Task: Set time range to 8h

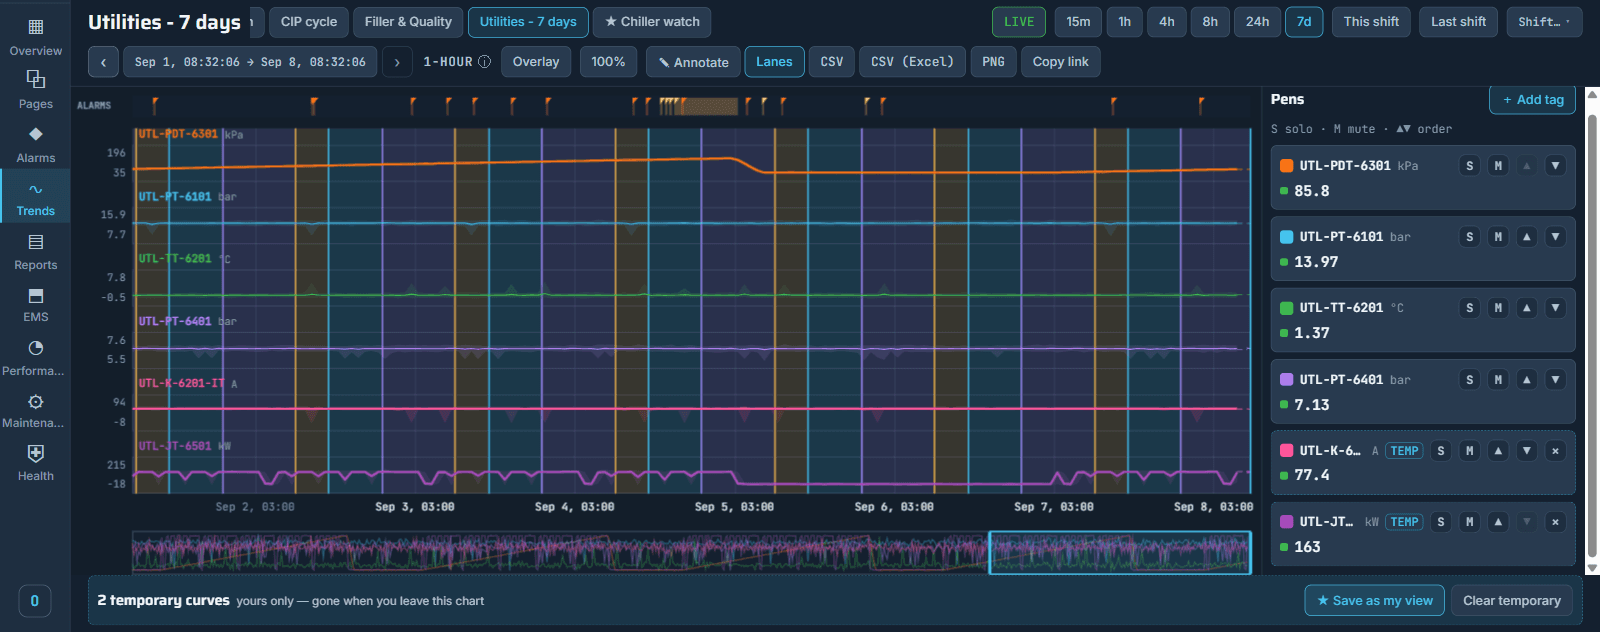Action: click(1210, 22)
